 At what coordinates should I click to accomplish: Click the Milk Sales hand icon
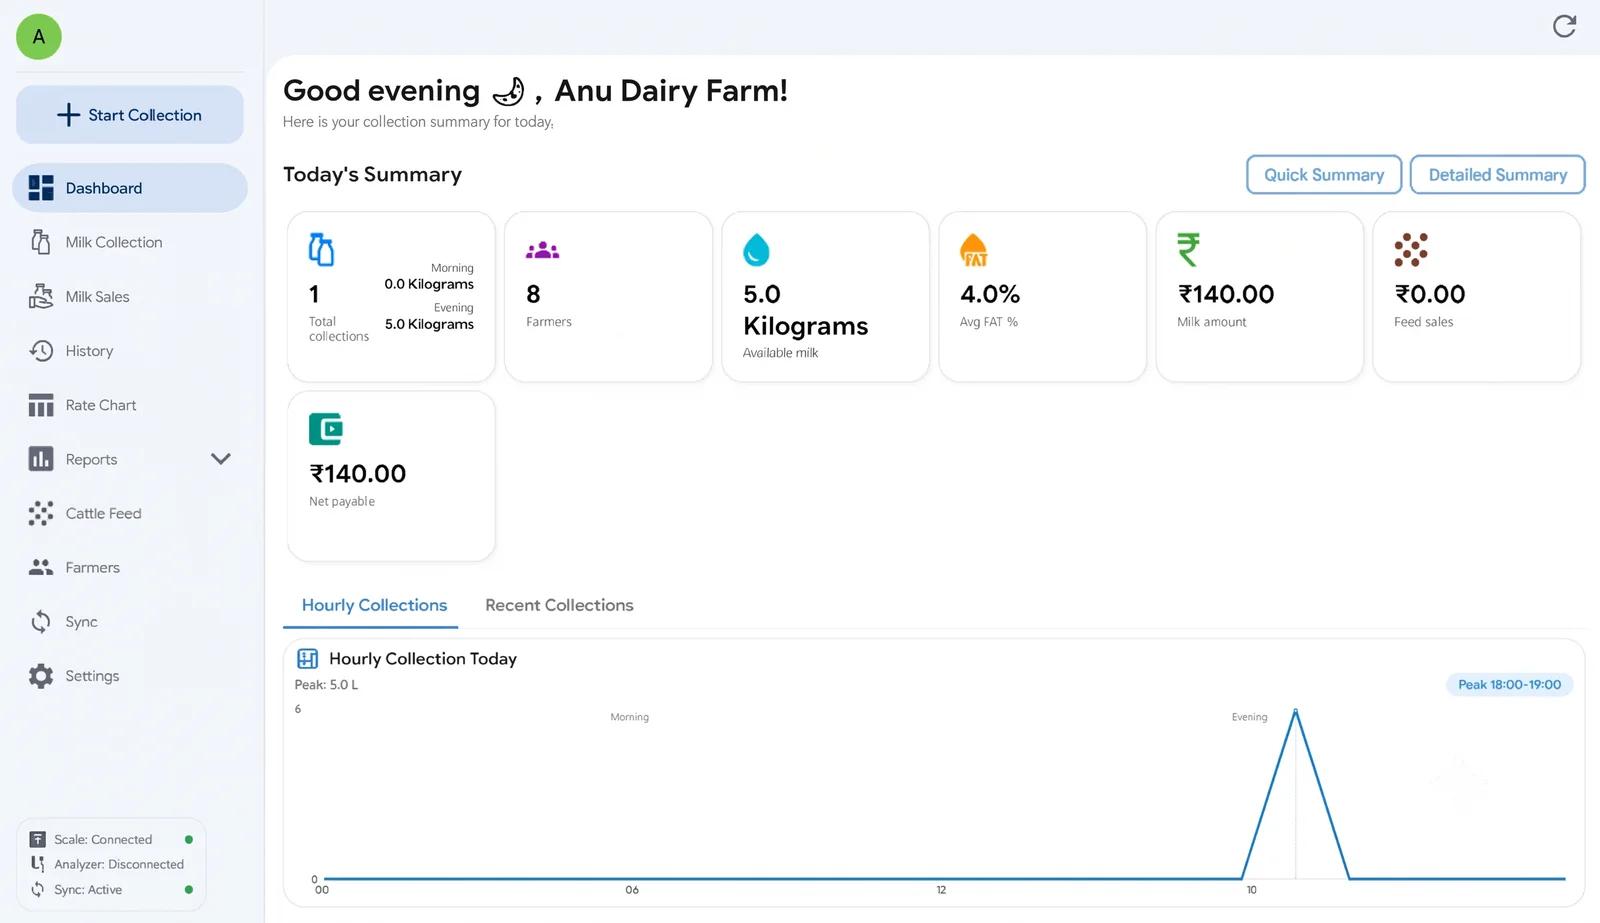(41, 296)
